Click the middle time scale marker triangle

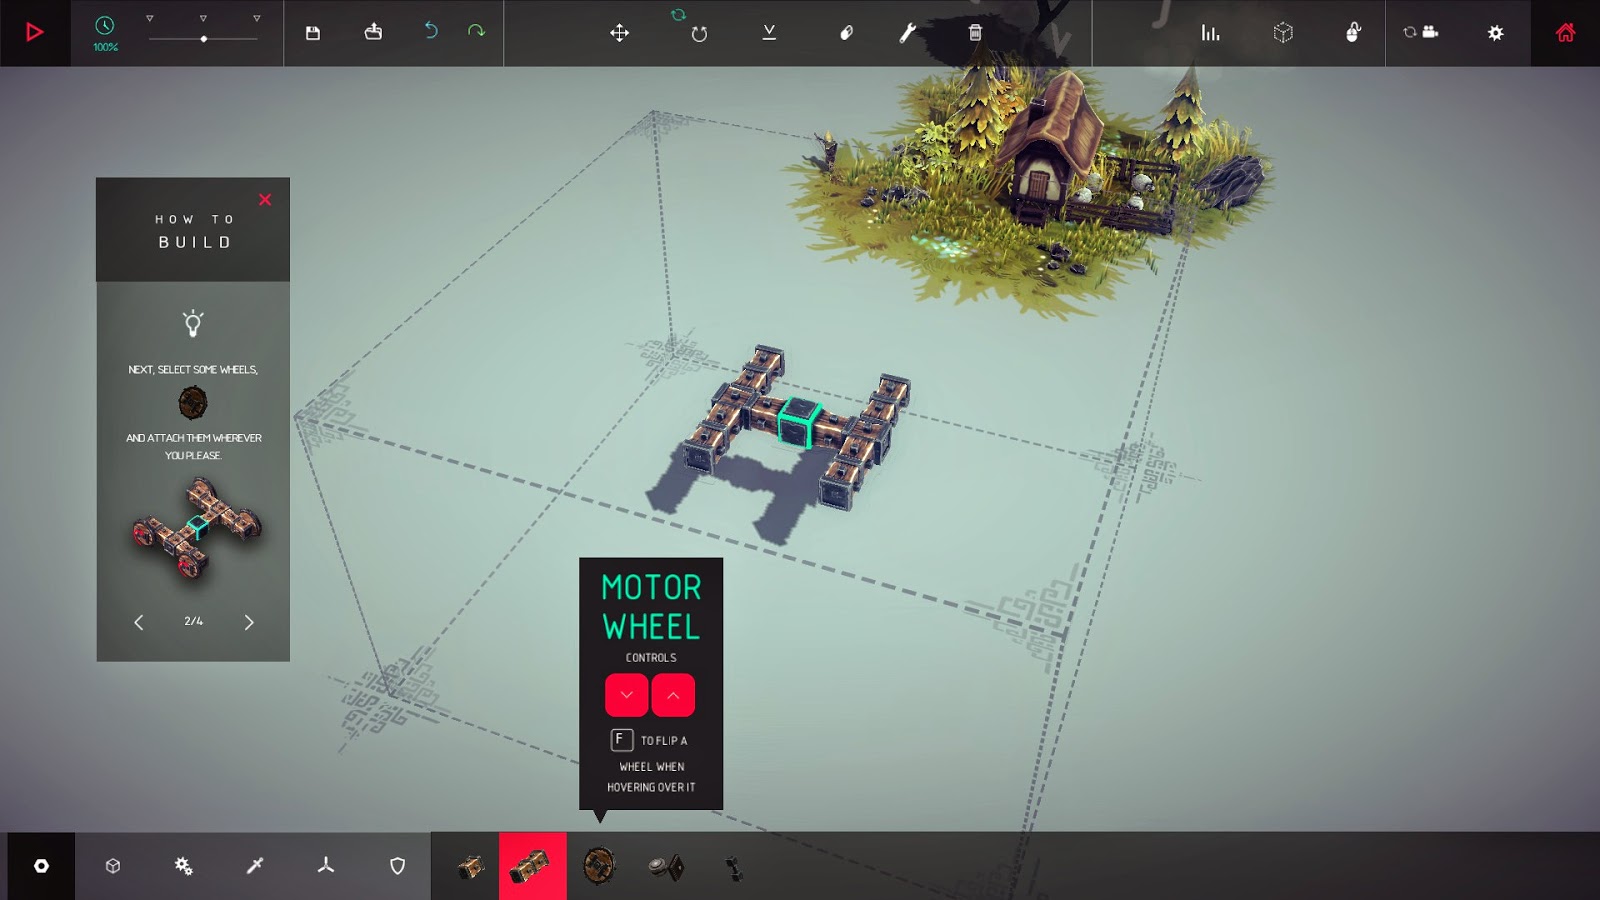click(x=203, y=19)
